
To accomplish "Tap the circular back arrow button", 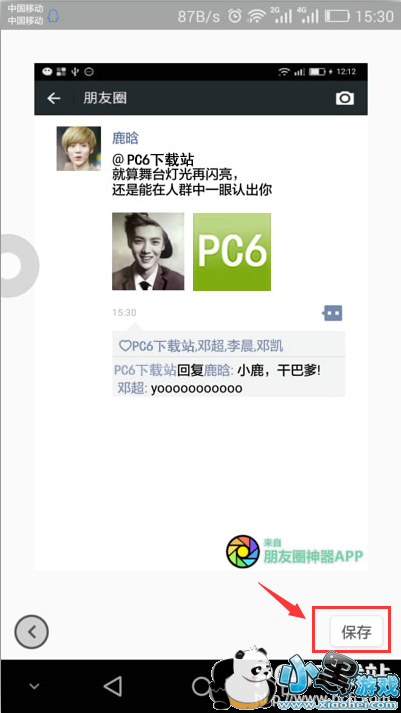I will (x=31, y=631).
